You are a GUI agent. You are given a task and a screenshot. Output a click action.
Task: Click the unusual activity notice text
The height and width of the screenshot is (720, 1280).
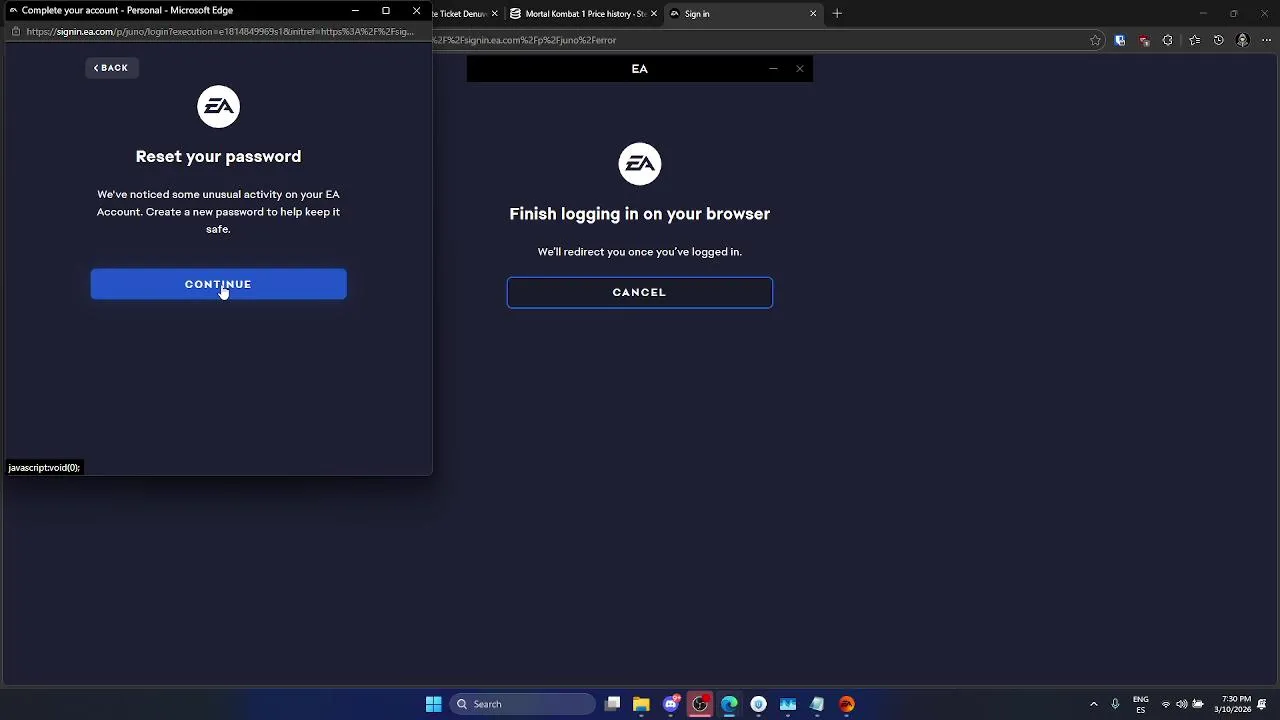click(x=218, y=212)
